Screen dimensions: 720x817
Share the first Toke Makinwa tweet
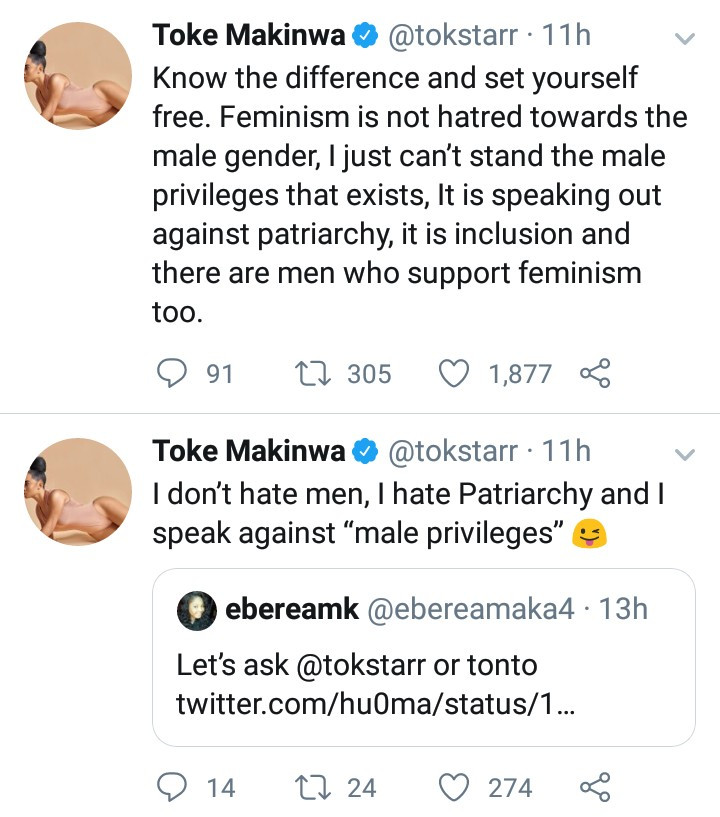(594, 374)
